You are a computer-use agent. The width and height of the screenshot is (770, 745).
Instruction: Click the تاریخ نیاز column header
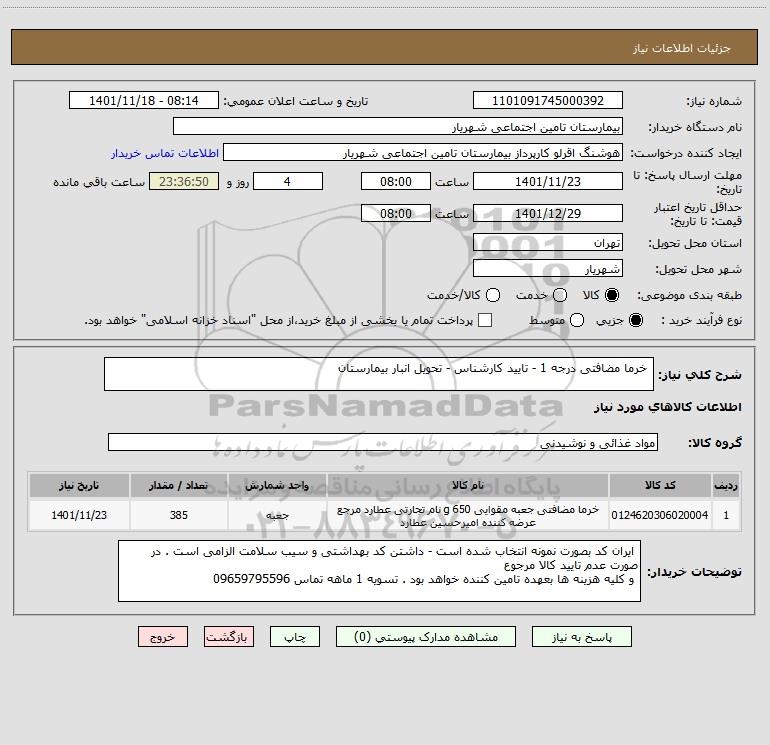pos(79,485)
